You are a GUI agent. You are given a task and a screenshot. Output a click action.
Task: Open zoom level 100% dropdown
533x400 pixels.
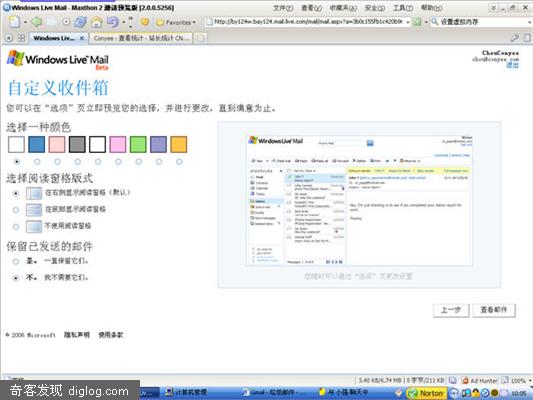tap(530, 381)
